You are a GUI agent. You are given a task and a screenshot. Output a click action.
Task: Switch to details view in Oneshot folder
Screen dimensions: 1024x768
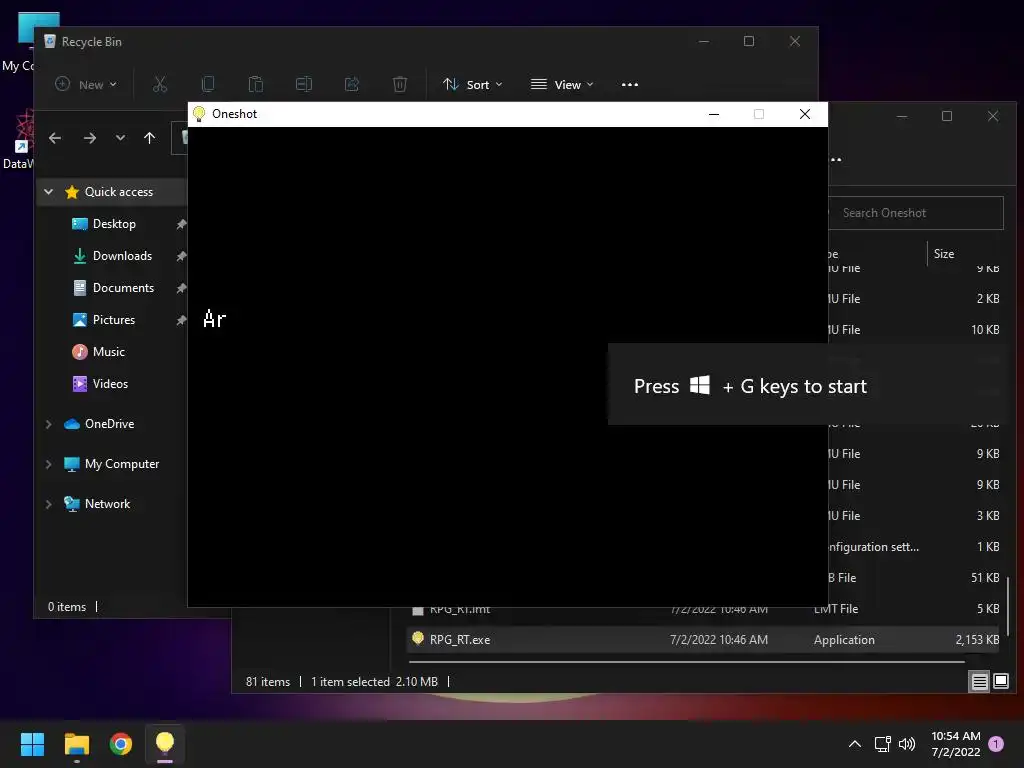[980, 682]
